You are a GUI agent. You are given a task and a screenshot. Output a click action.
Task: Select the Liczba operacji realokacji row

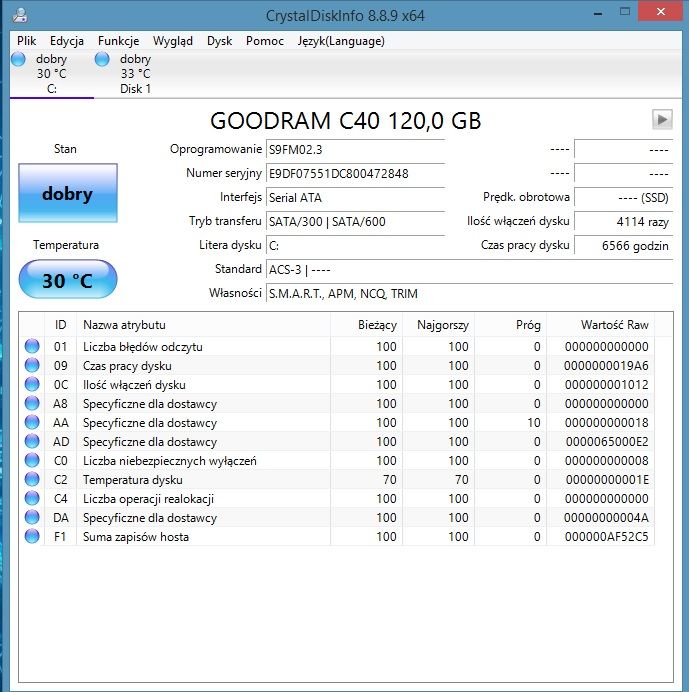pos(337,498)
